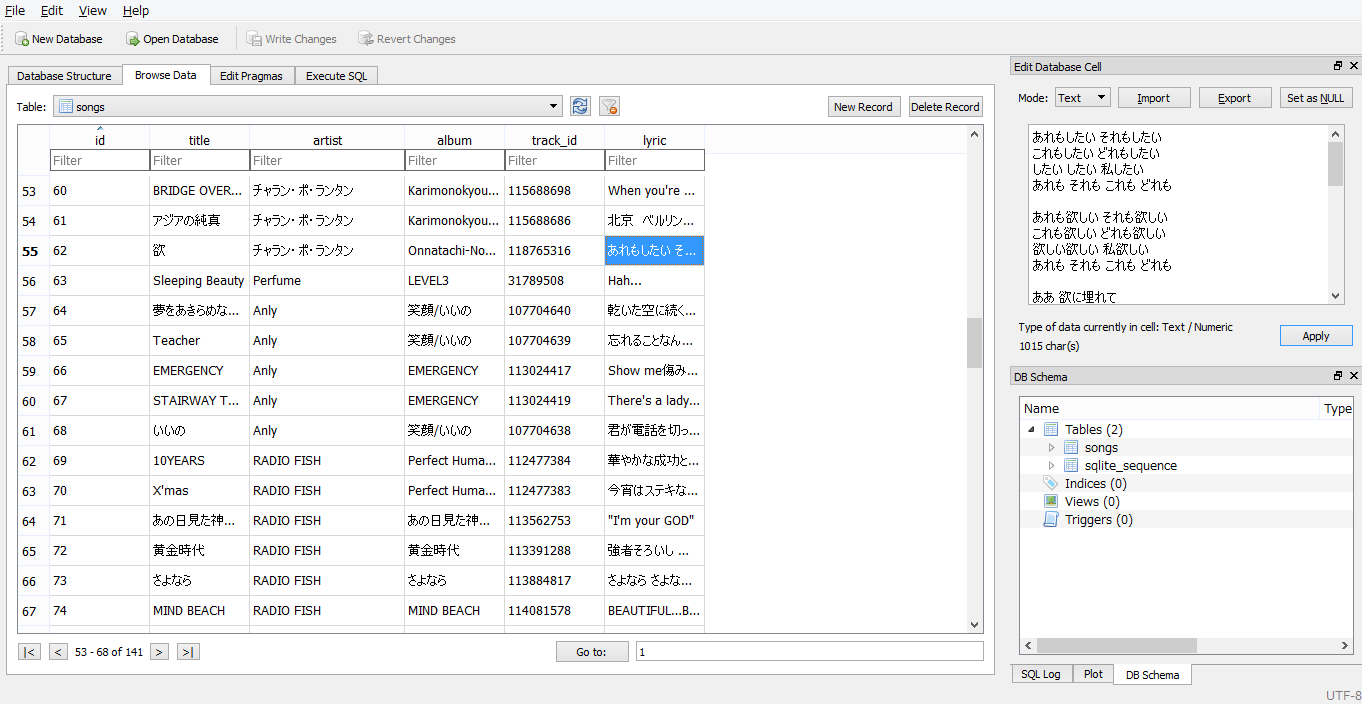This screenshot has width=1362, height=704.
Task: Select the track_id cell 113884817
Action: [555, 581]
